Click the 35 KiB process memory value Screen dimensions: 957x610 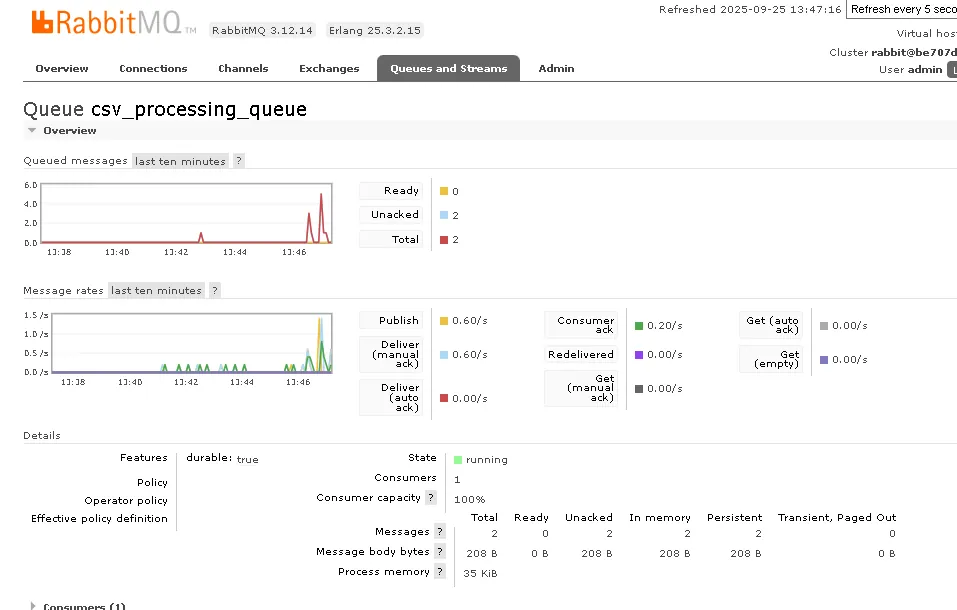480,573
